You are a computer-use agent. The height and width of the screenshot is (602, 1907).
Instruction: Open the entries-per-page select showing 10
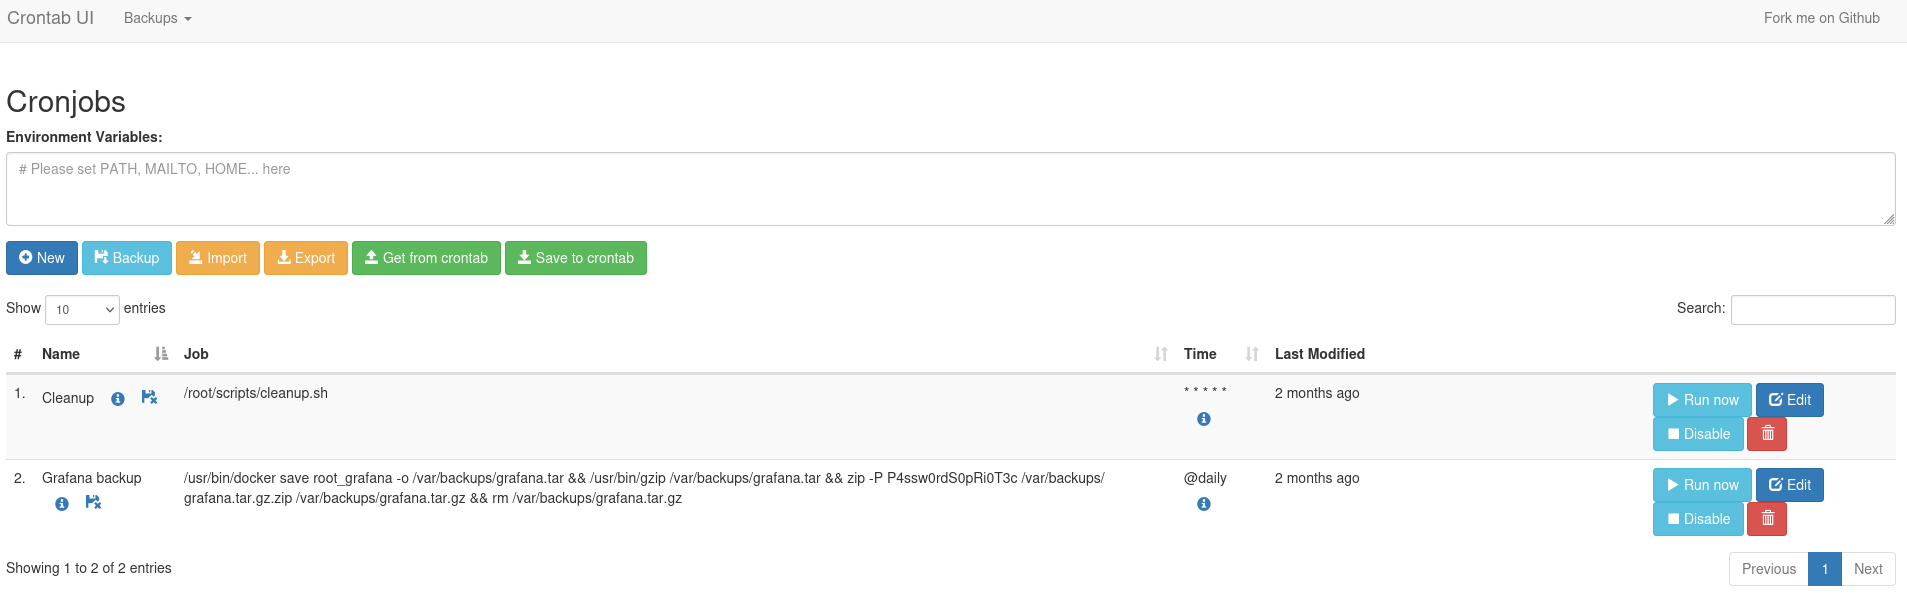tap(82, 310)
